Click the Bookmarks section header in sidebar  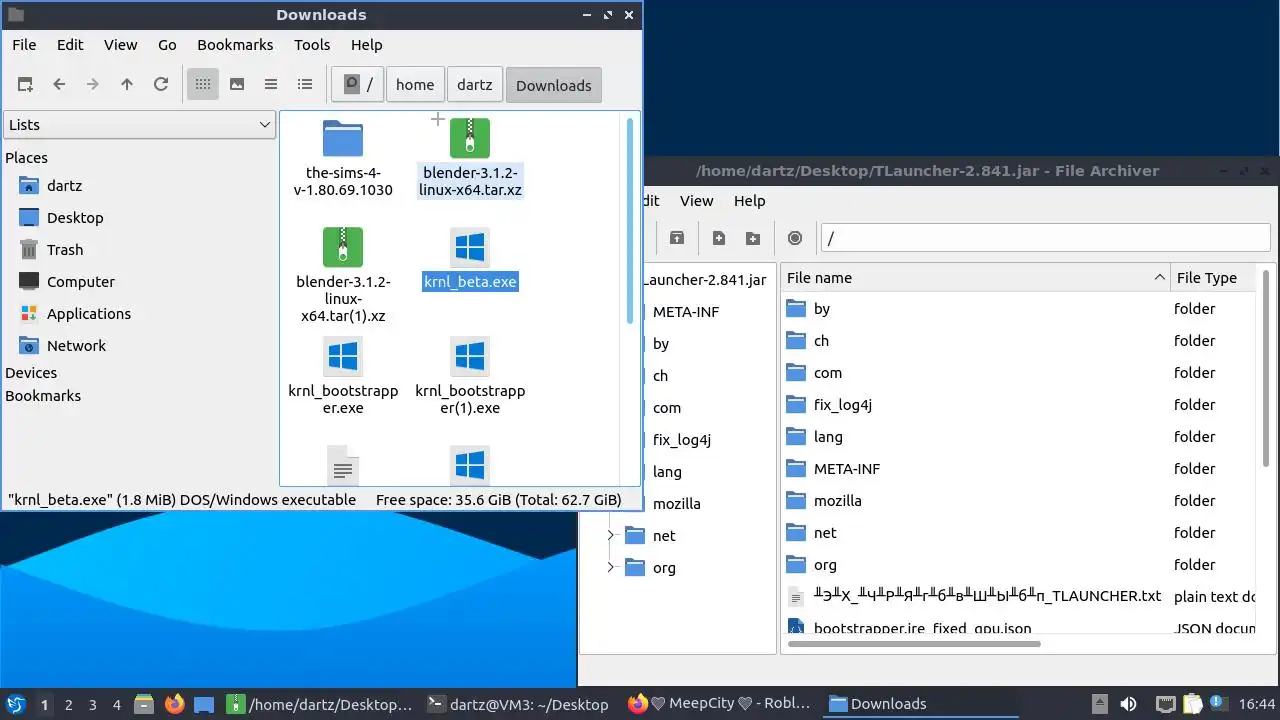click(x=43, y=396)
